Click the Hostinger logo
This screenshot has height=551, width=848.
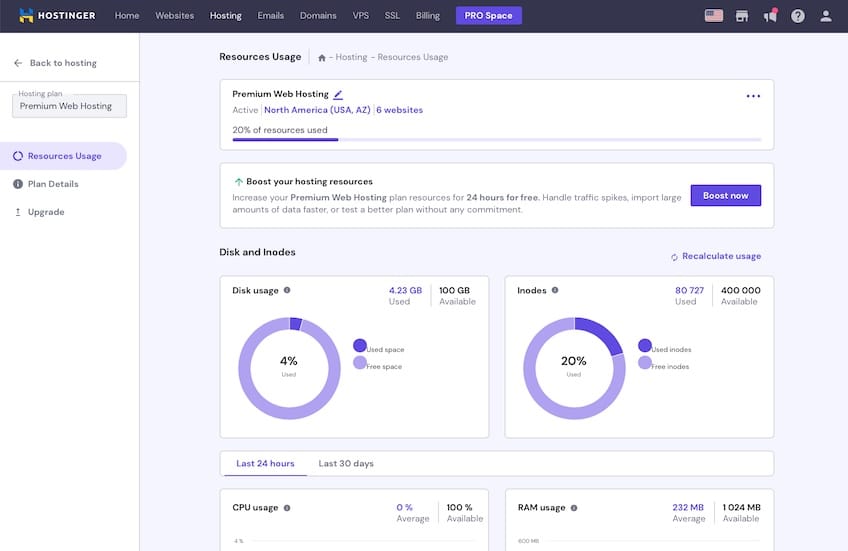coord(57,16)
